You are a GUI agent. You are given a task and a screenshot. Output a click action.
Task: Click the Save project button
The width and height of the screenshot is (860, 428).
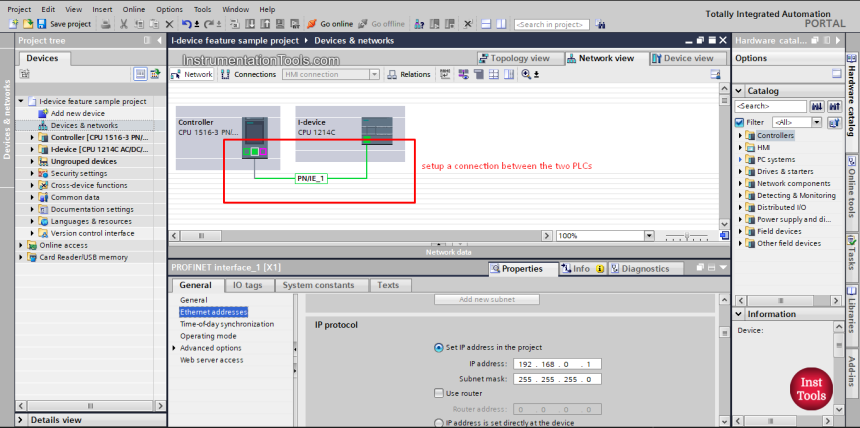[64, 24]
